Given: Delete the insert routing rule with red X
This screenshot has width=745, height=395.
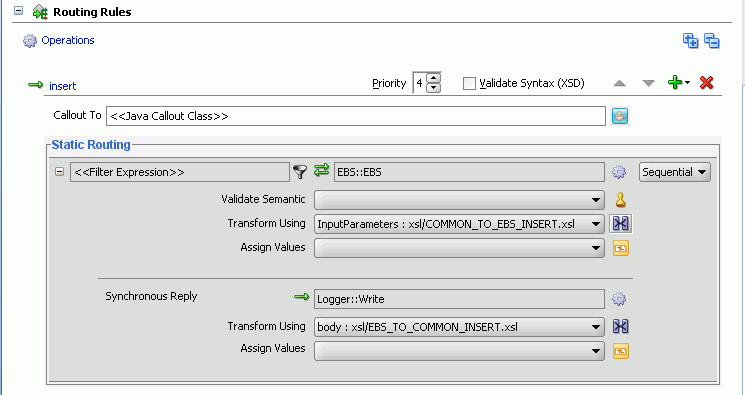Looking at the screenshot, I should coord(707,83).
